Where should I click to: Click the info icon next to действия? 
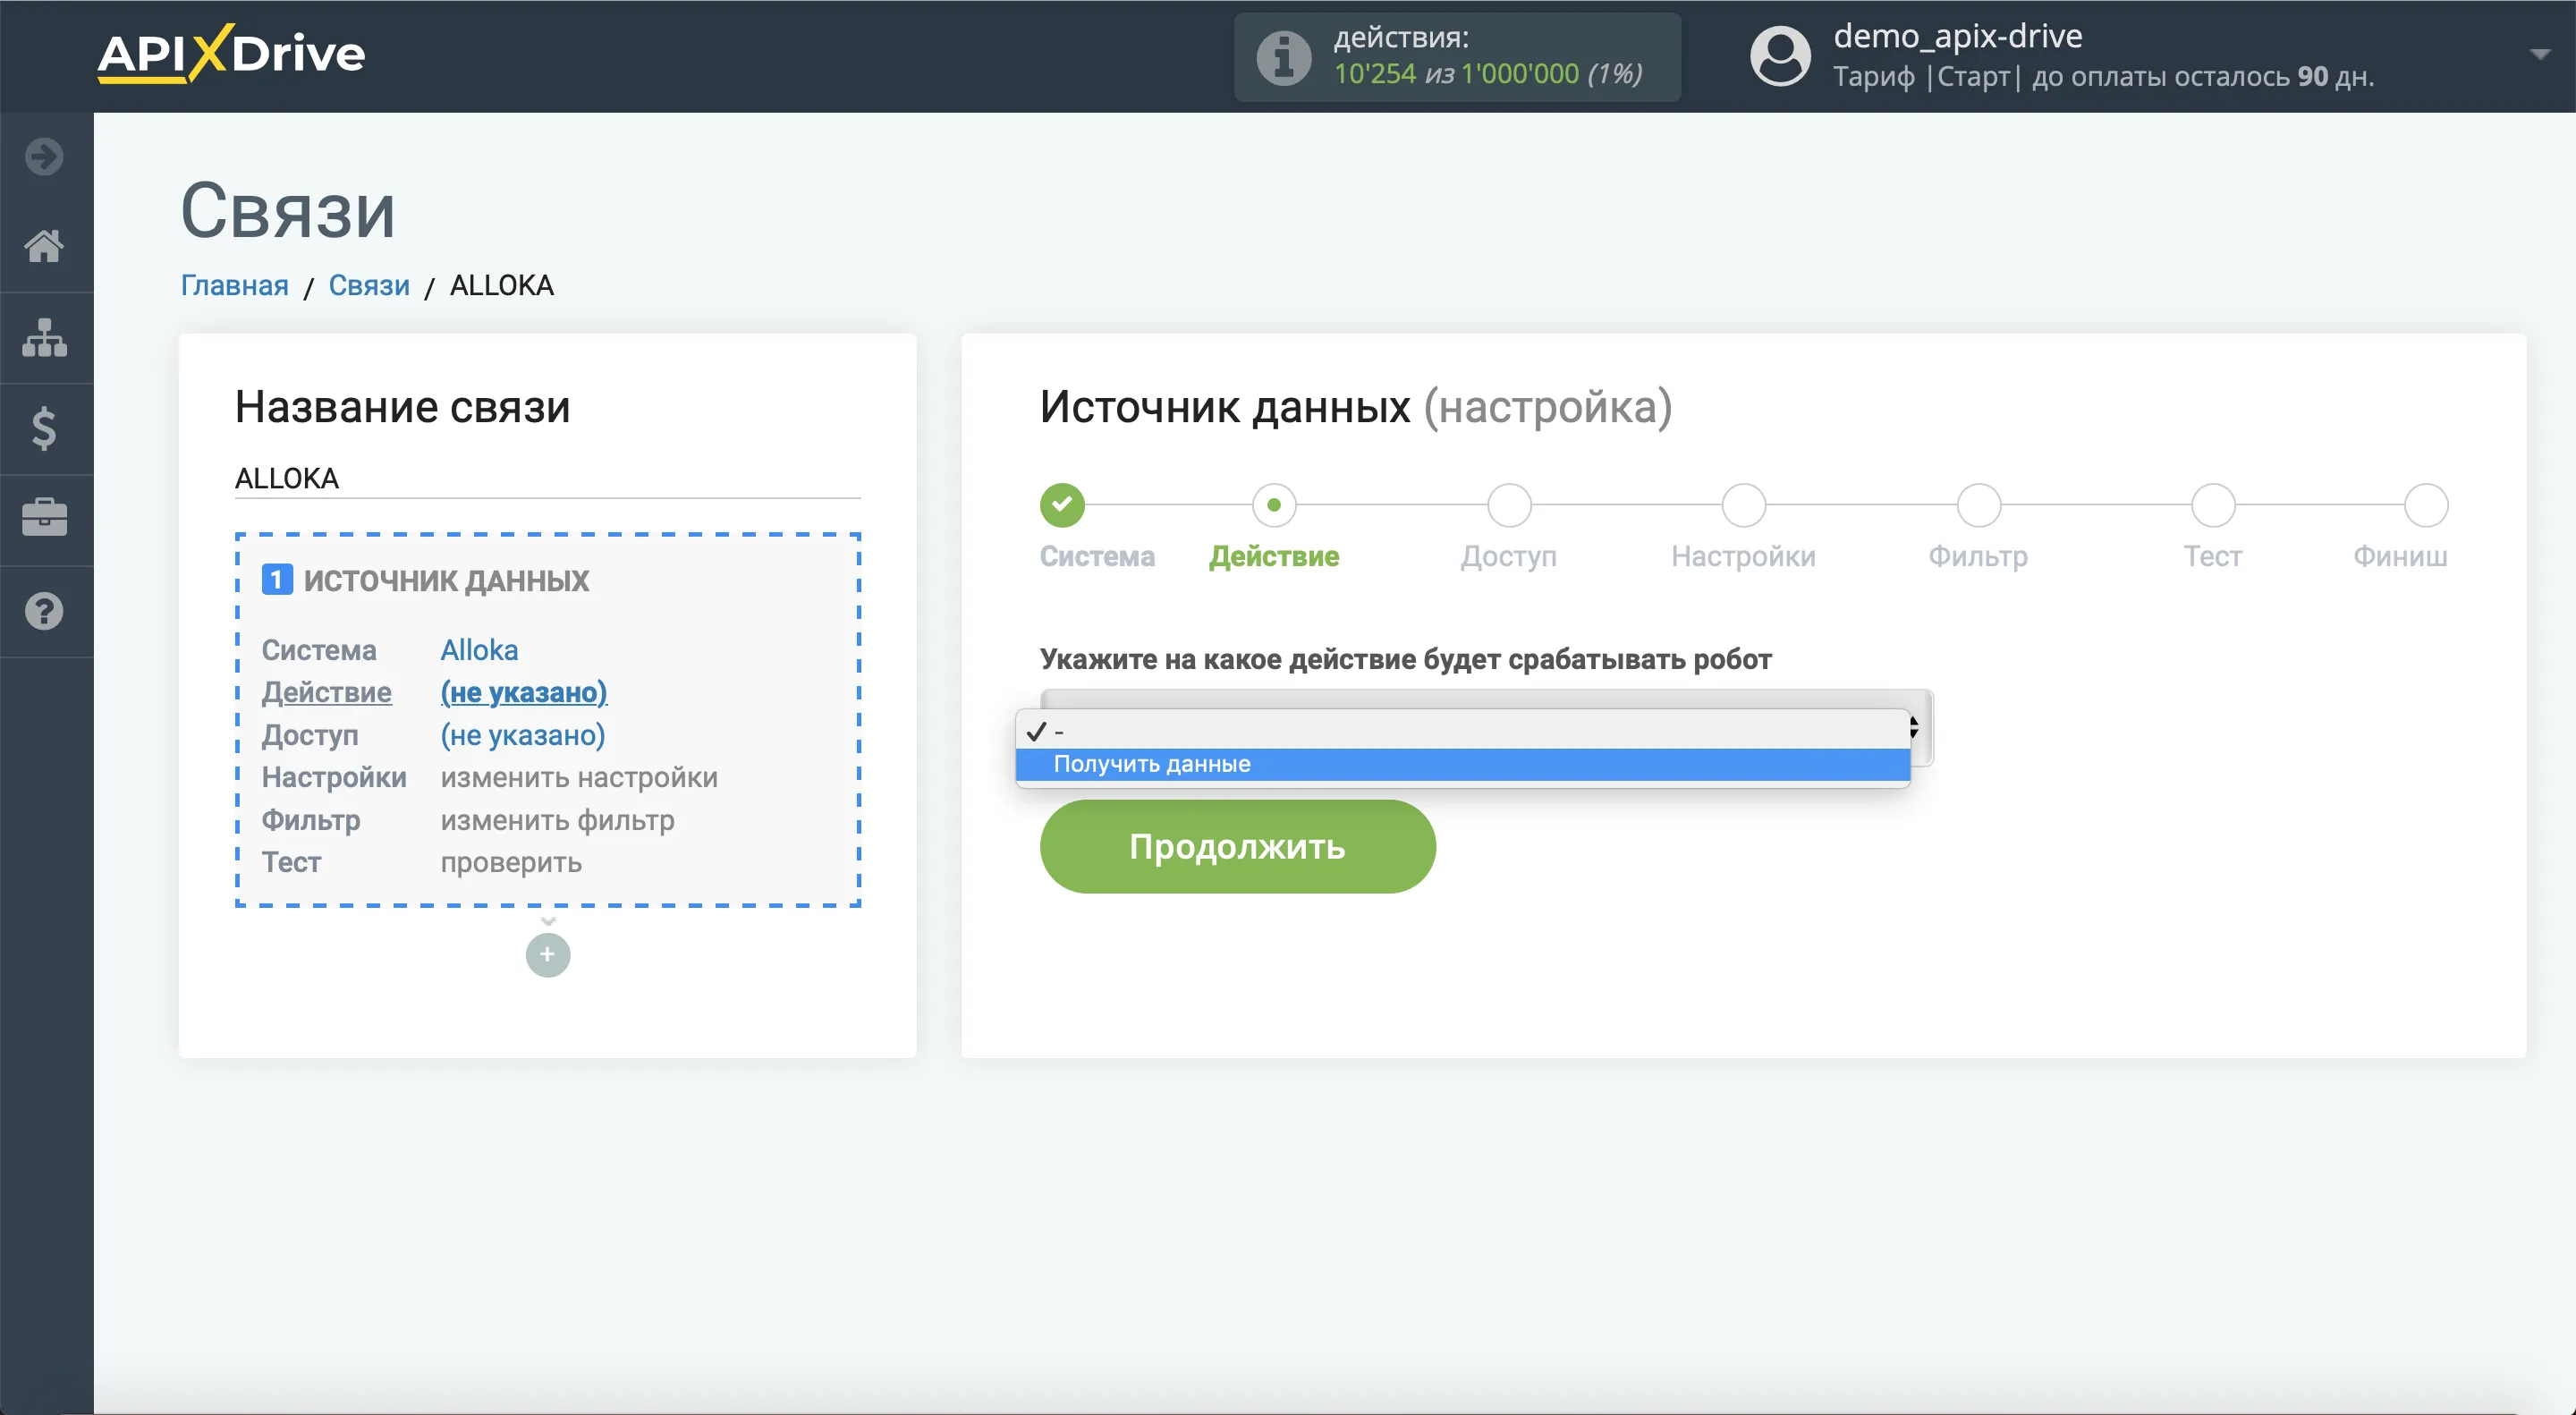click(x=1284, y=57)
